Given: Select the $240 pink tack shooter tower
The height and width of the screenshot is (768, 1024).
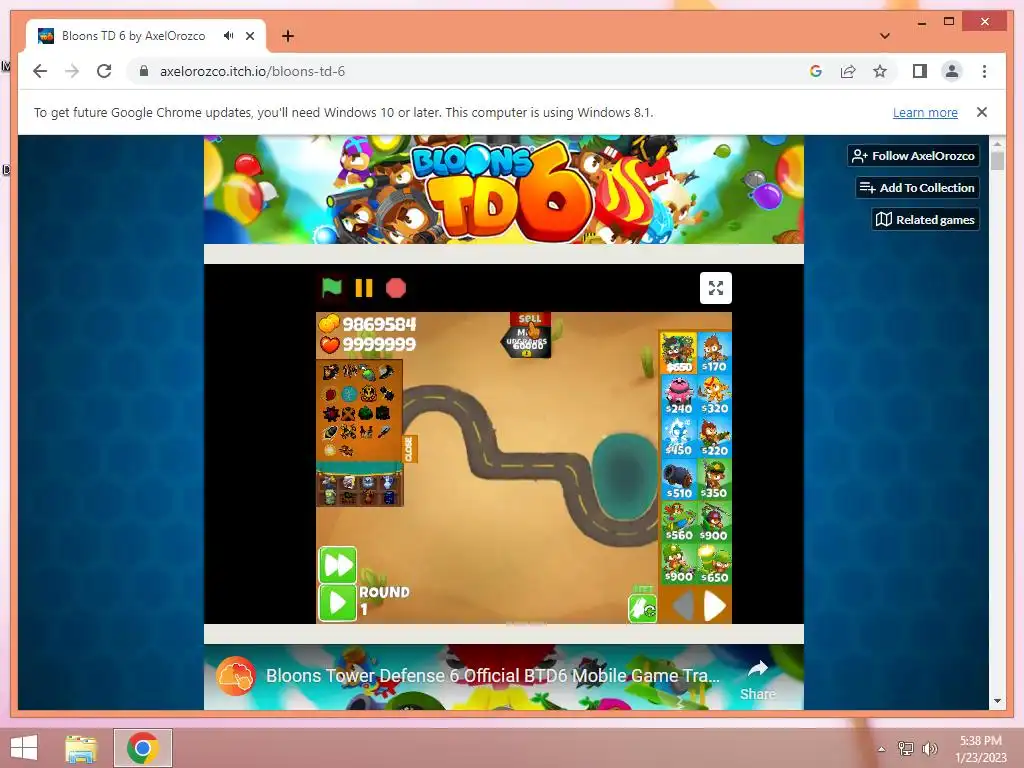Looking at the screenshot, I should pos(679,395).
